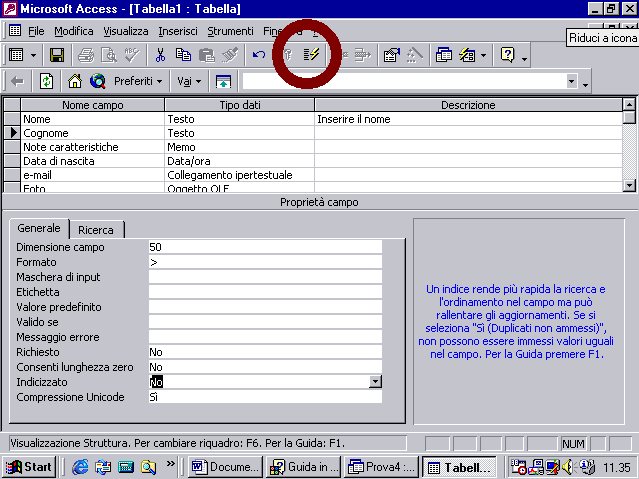
Task: Open Print Preview from the toolbar
Action: coord(109,55)
